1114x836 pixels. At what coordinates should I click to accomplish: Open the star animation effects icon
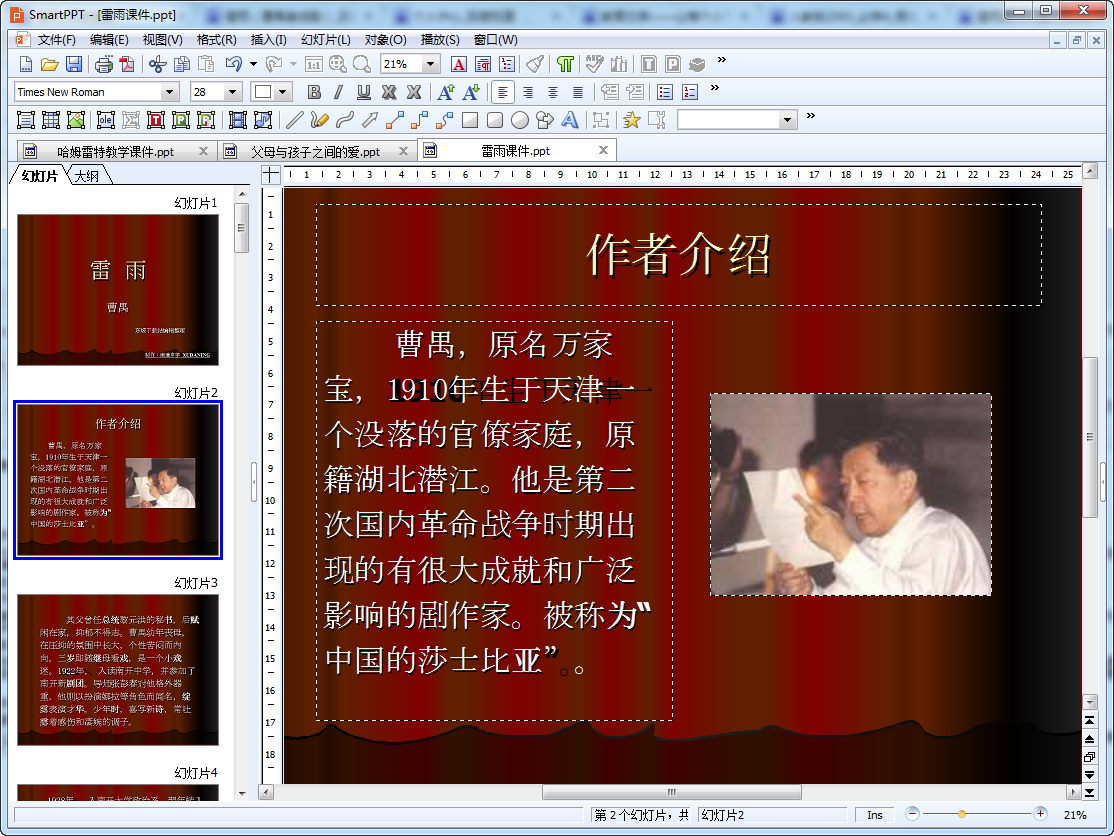(631, 120)
